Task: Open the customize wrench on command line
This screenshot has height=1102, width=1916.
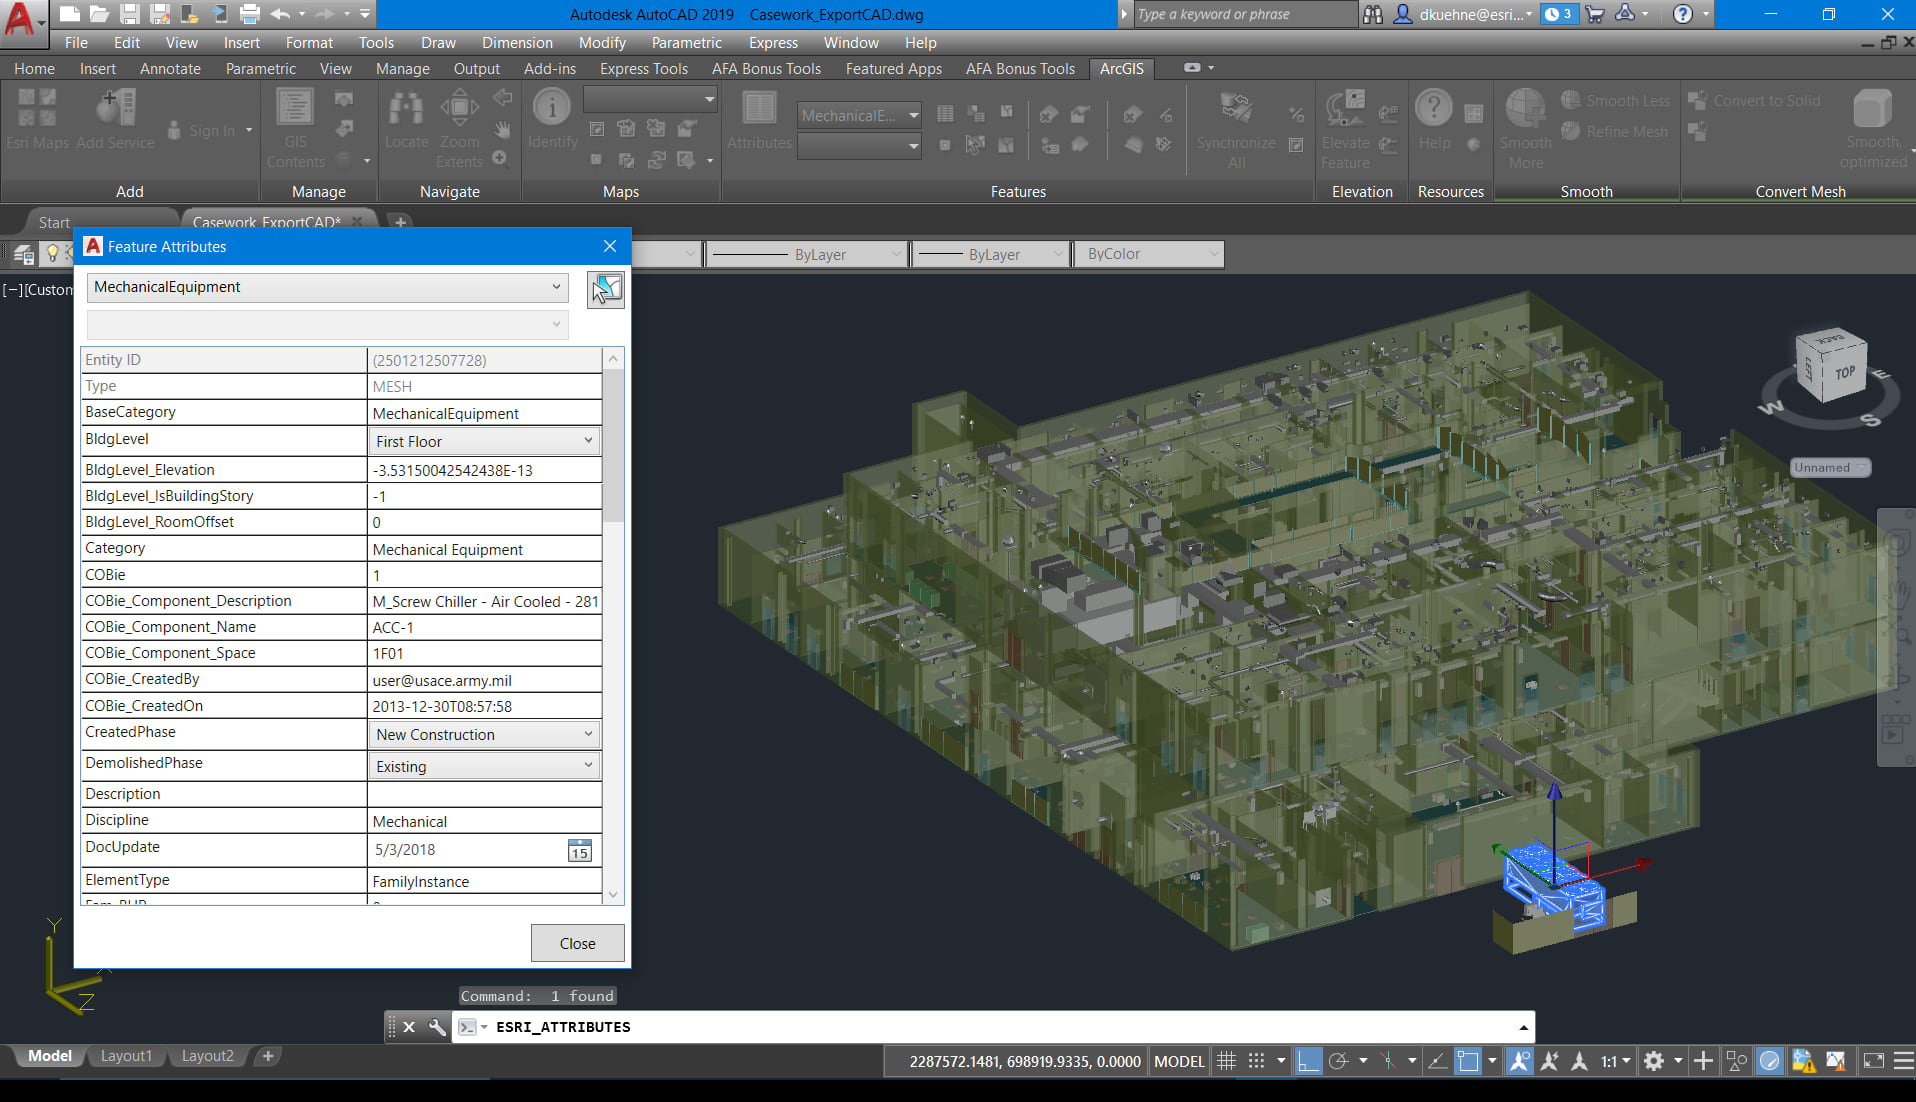Action: coord(437,1027)
